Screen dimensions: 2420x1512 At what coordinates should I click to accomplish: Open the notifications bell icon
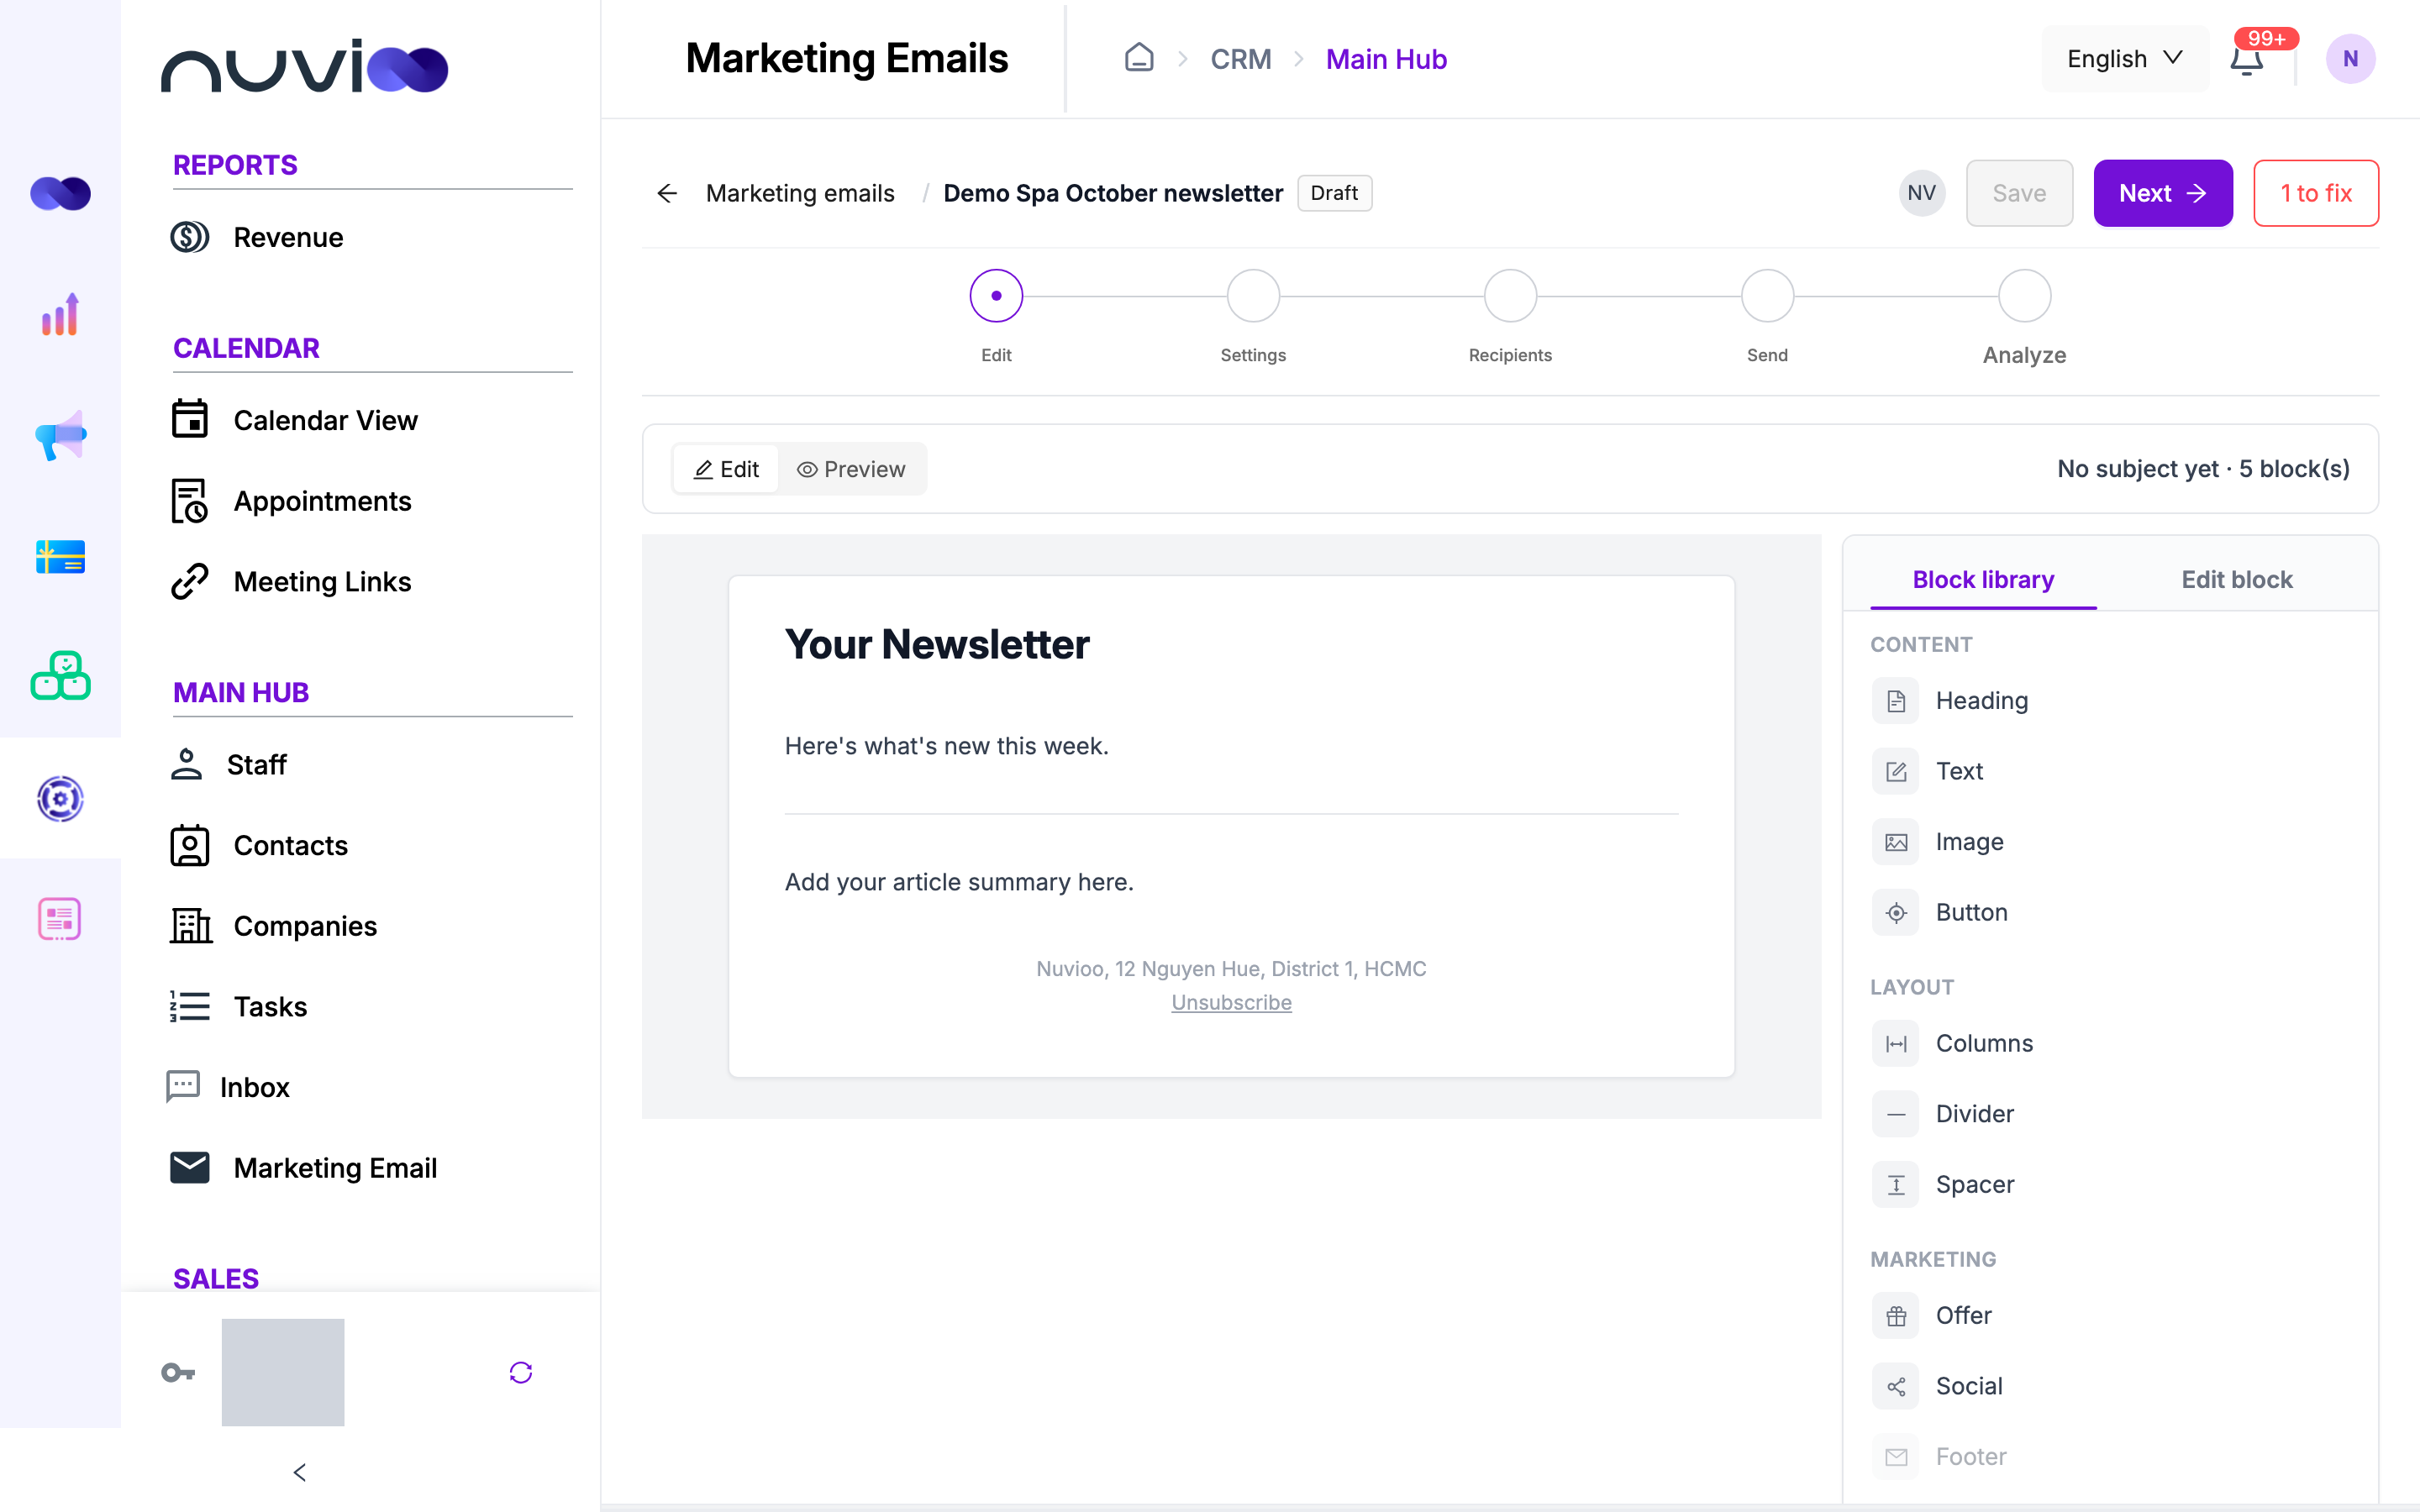(2246, 59)
